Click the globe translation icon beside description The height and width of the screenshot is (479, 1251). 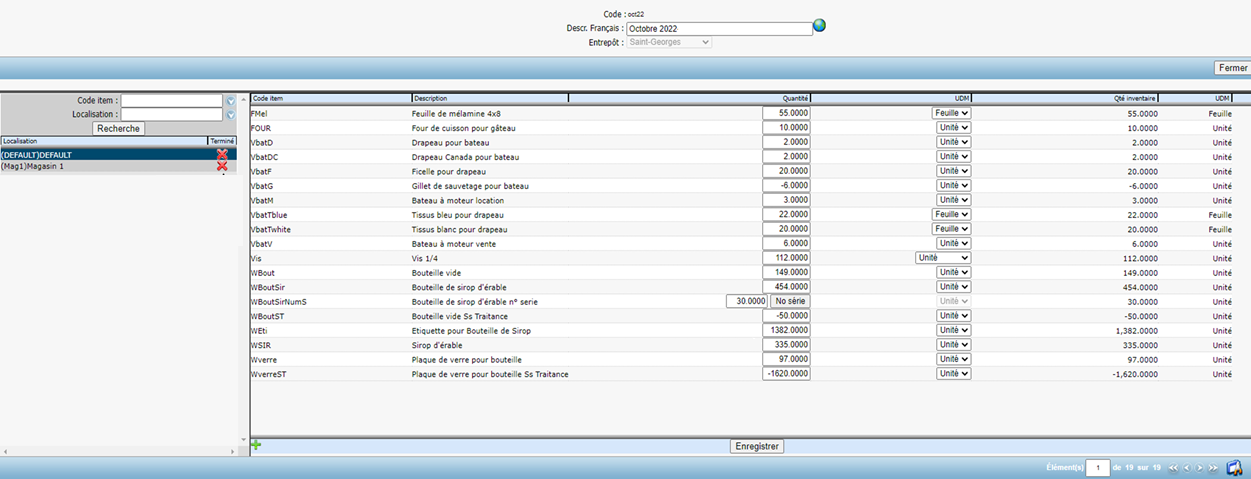[x=819, y=26]
